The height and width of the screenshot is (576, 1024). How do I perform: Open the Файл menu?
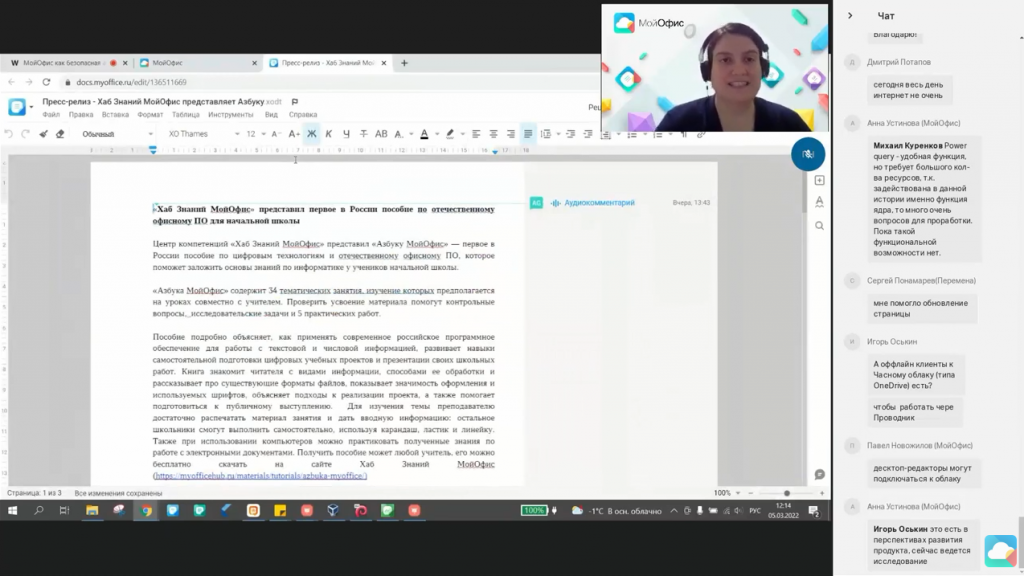pyautogui.click(x=51, y=114)
